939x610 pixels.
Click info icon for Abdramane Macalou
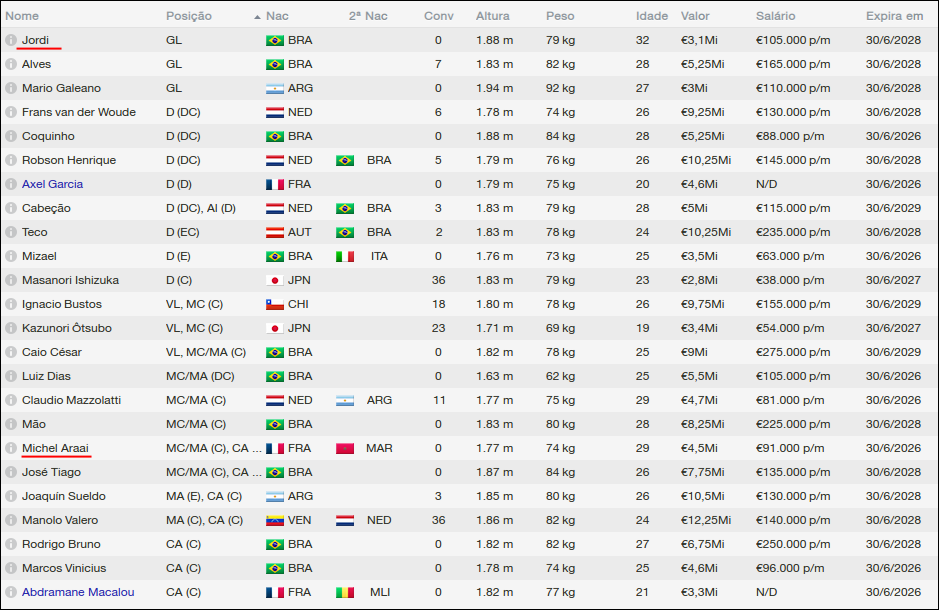click(11, 592)
